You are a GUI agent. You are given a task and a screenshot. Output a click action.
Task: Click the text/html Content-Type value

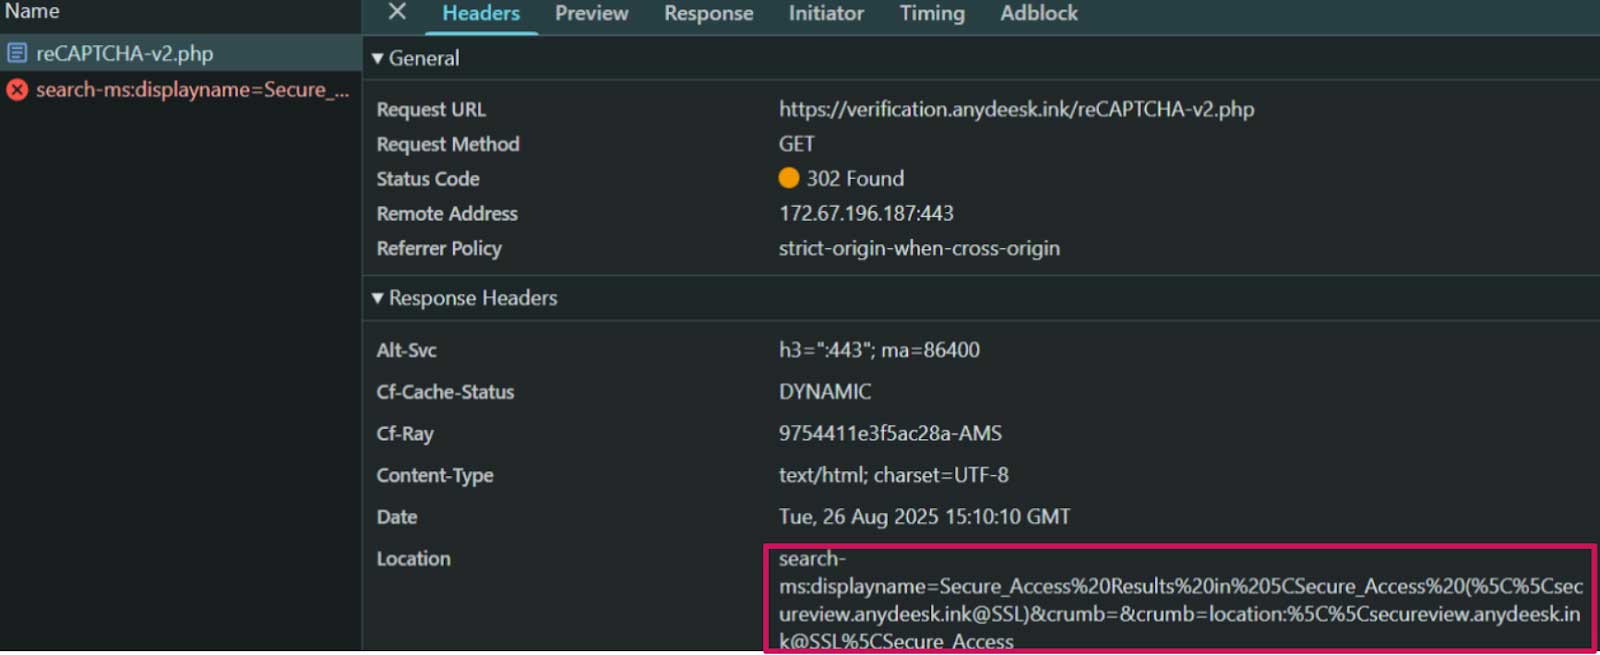pyautogui.click(x=894, y=475)
